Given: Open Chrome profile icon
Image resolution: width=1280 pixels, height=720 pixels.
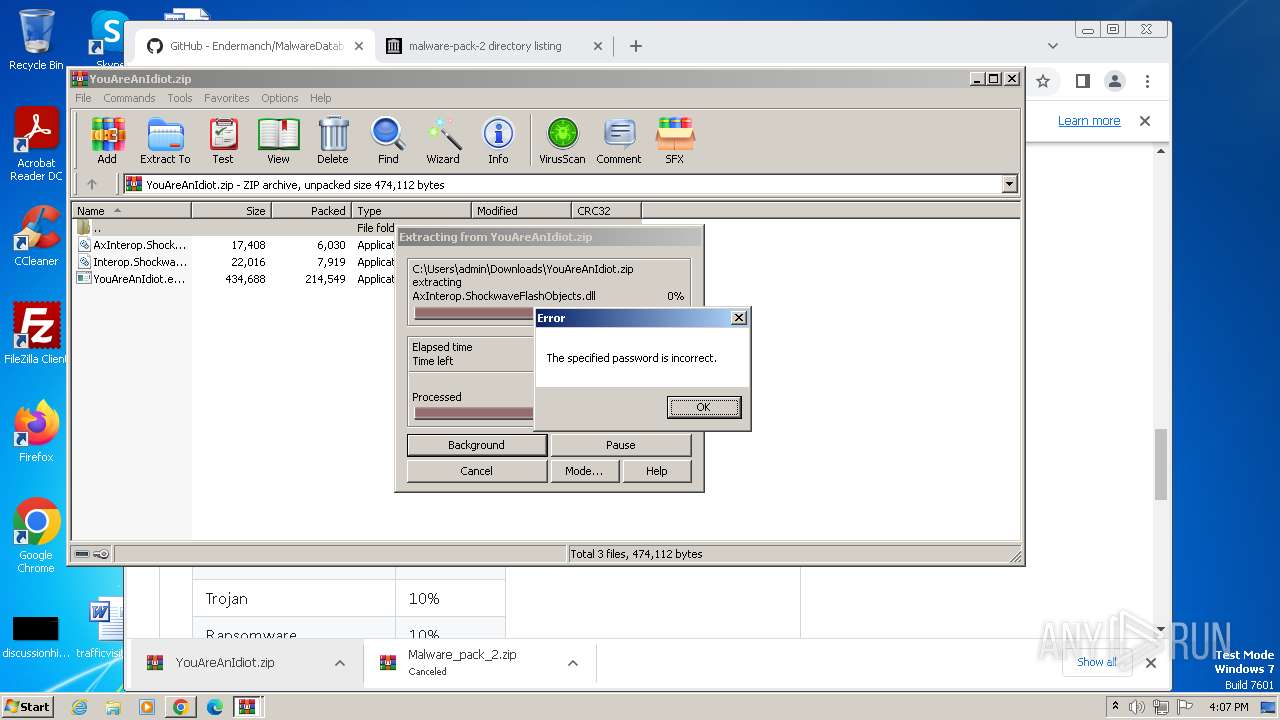Looking at the screenshot, I should coord(1114,81).
